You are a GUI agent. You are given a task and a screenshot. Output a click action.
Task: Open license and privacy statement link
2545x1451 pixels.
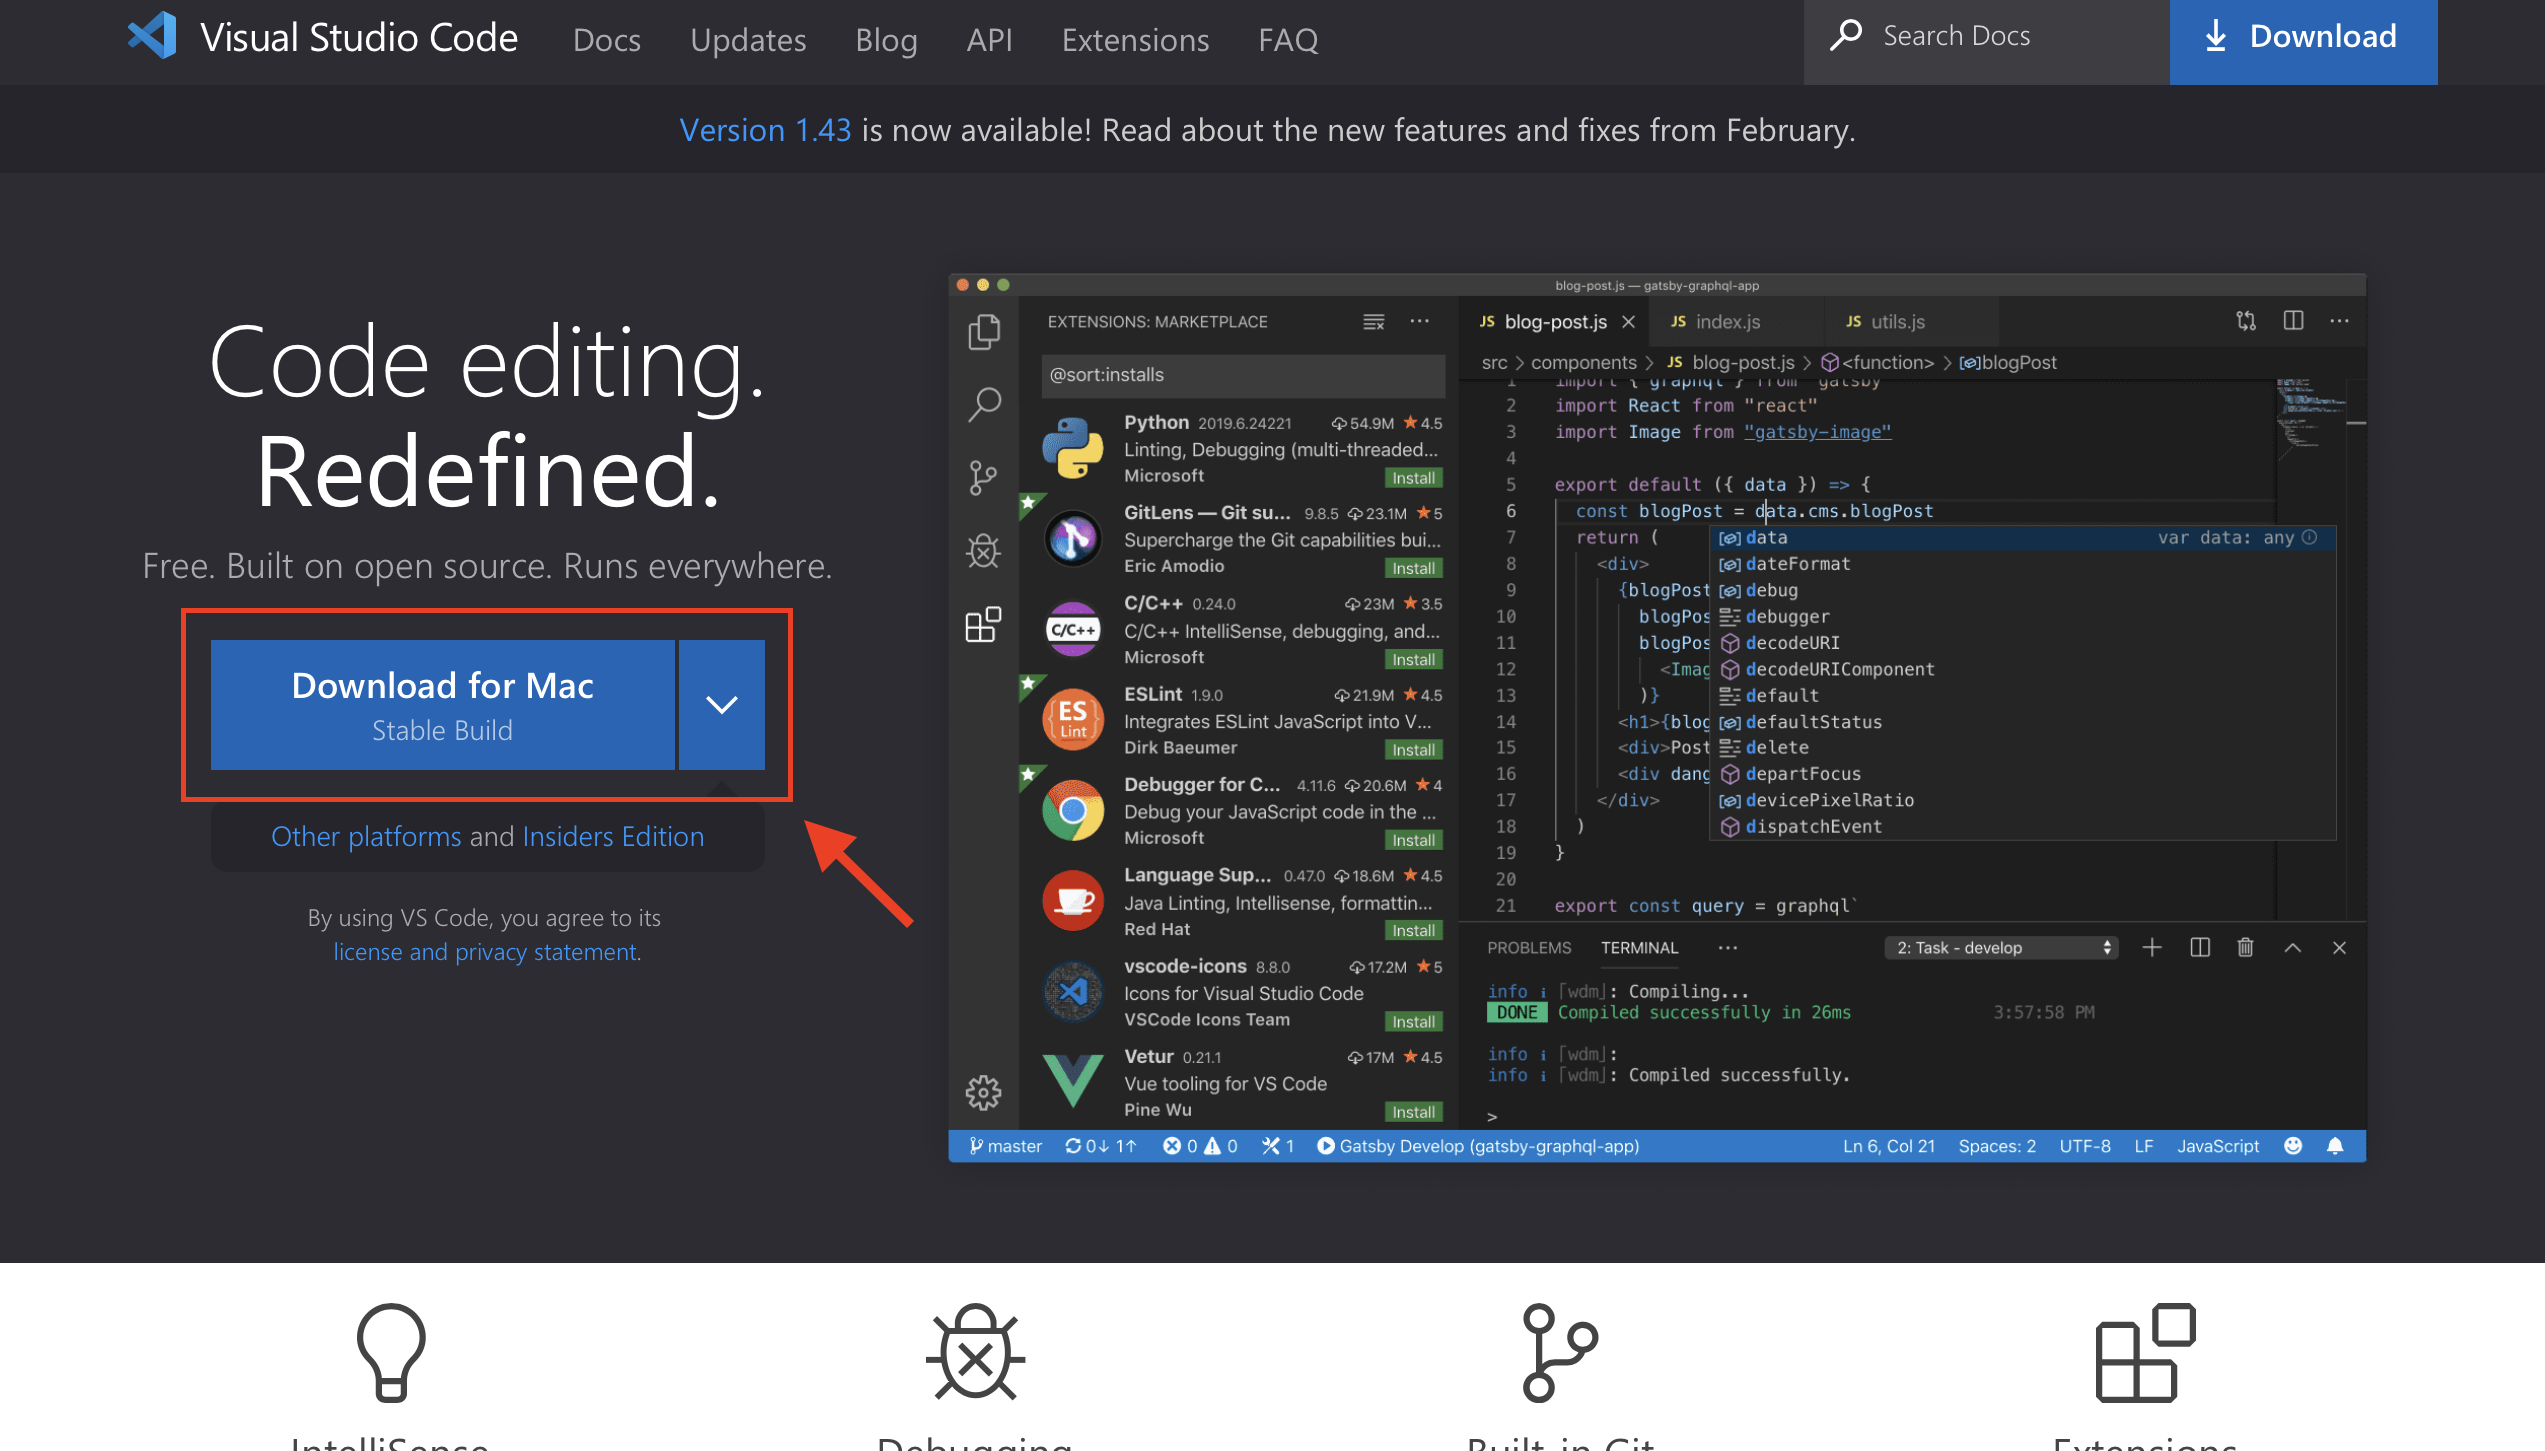coord(485,951)
